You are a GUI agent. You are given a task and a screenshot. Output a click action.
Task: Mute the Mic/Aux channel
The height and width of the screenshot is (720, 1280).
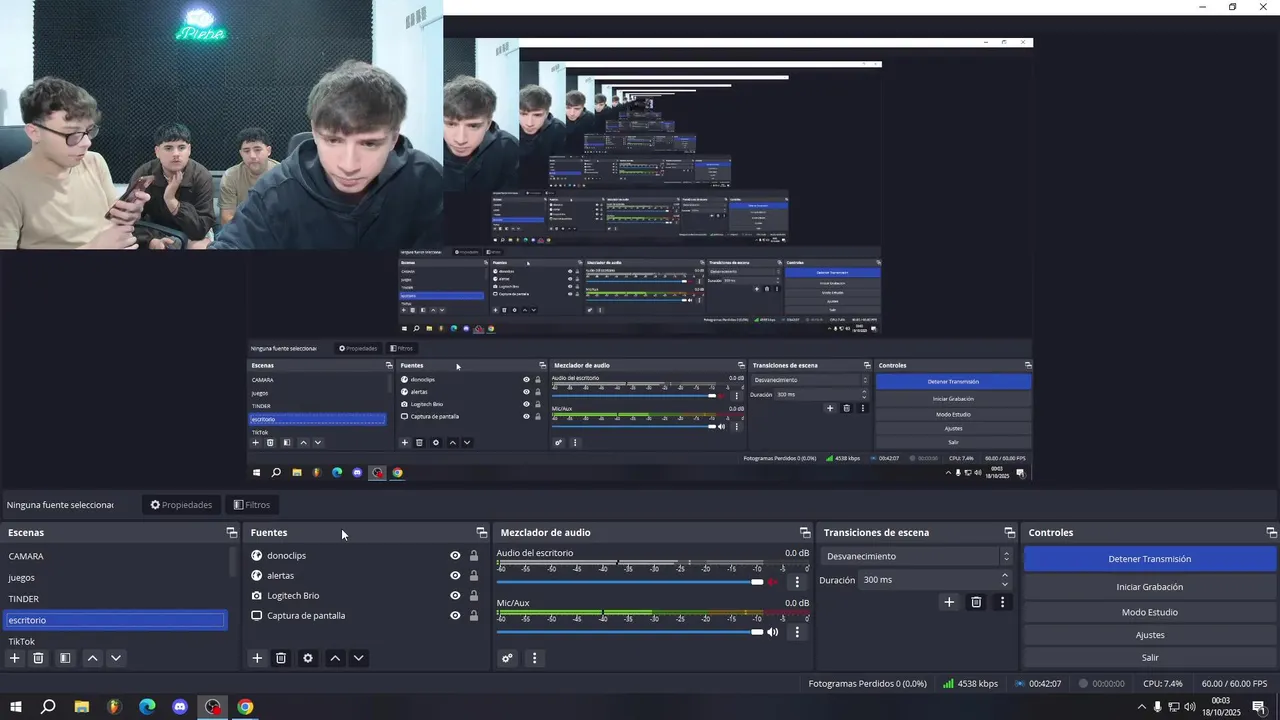point(772,632)
